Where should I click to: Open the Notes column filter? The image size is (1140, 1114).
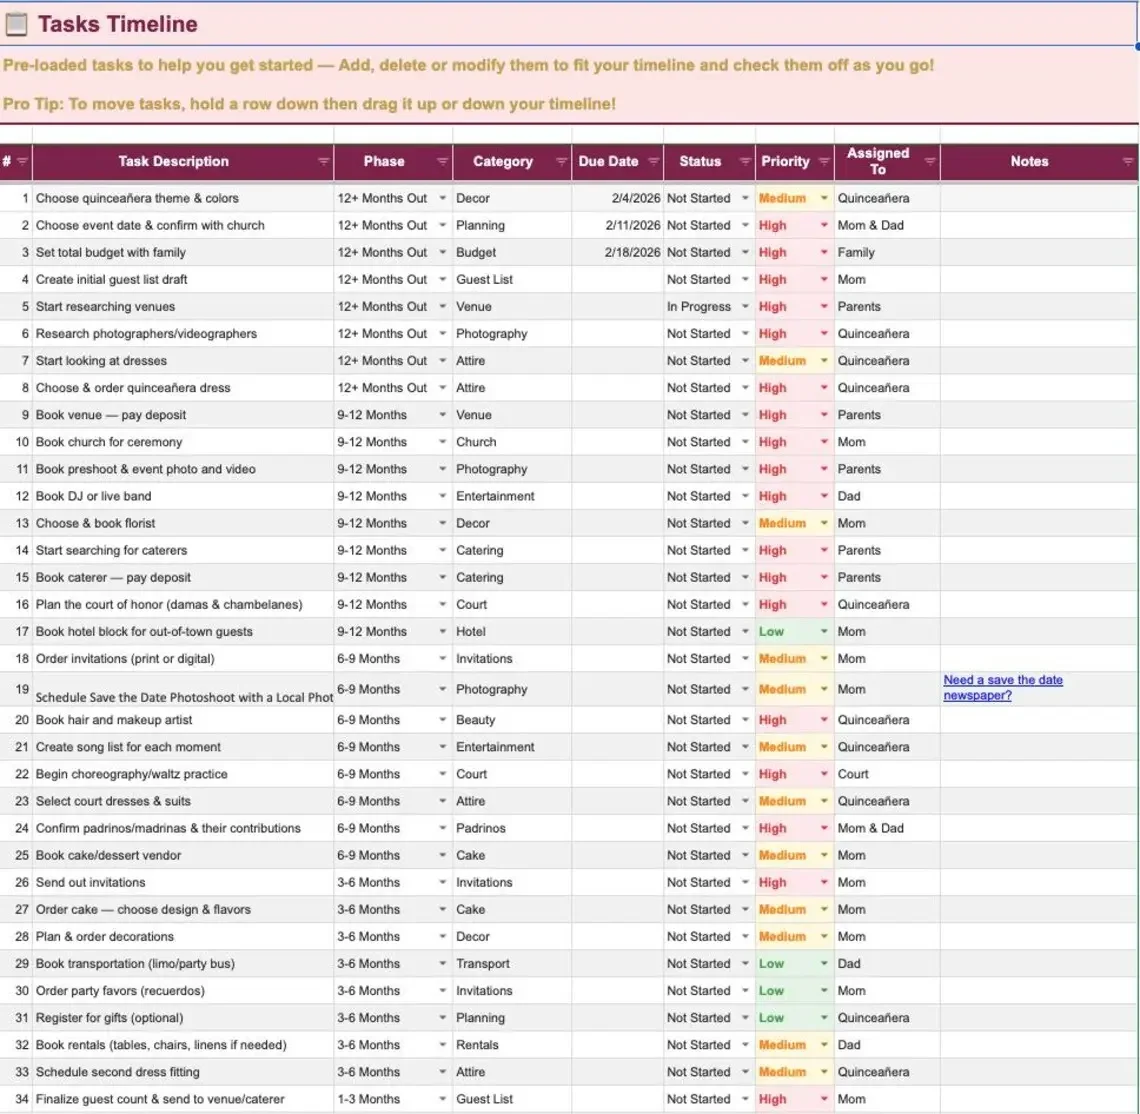1128,161
